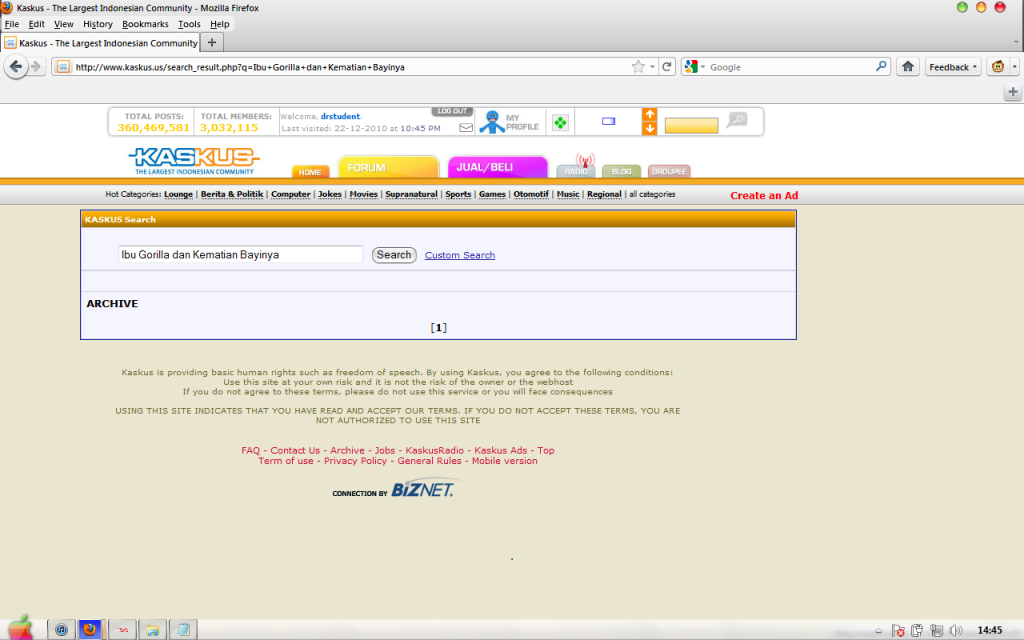Open the Supranatural category link
This screenshot has width=1024, height=640.
click(411, 194)
